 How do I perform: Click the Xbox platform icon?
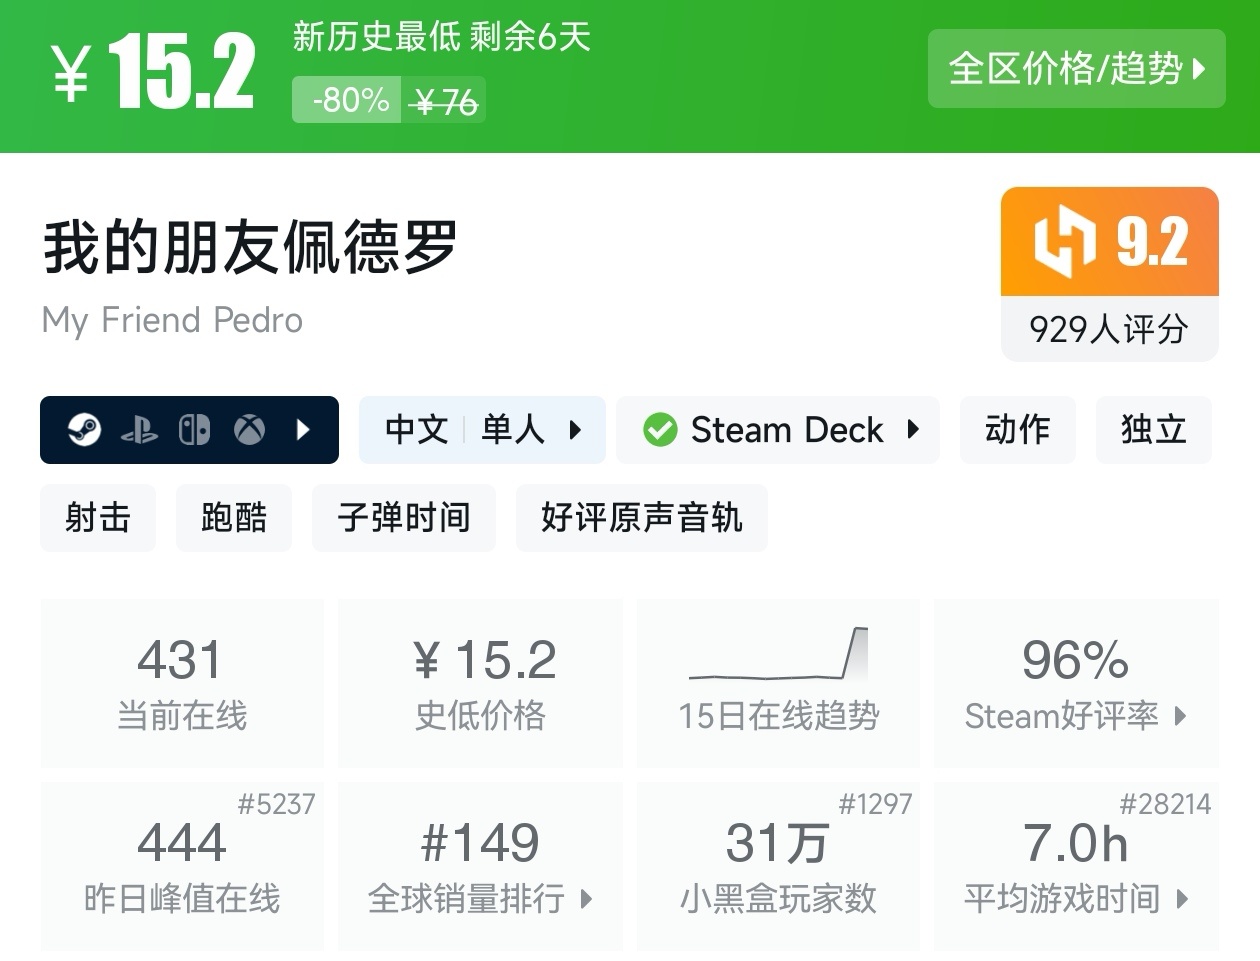click(x=248, y=430)
